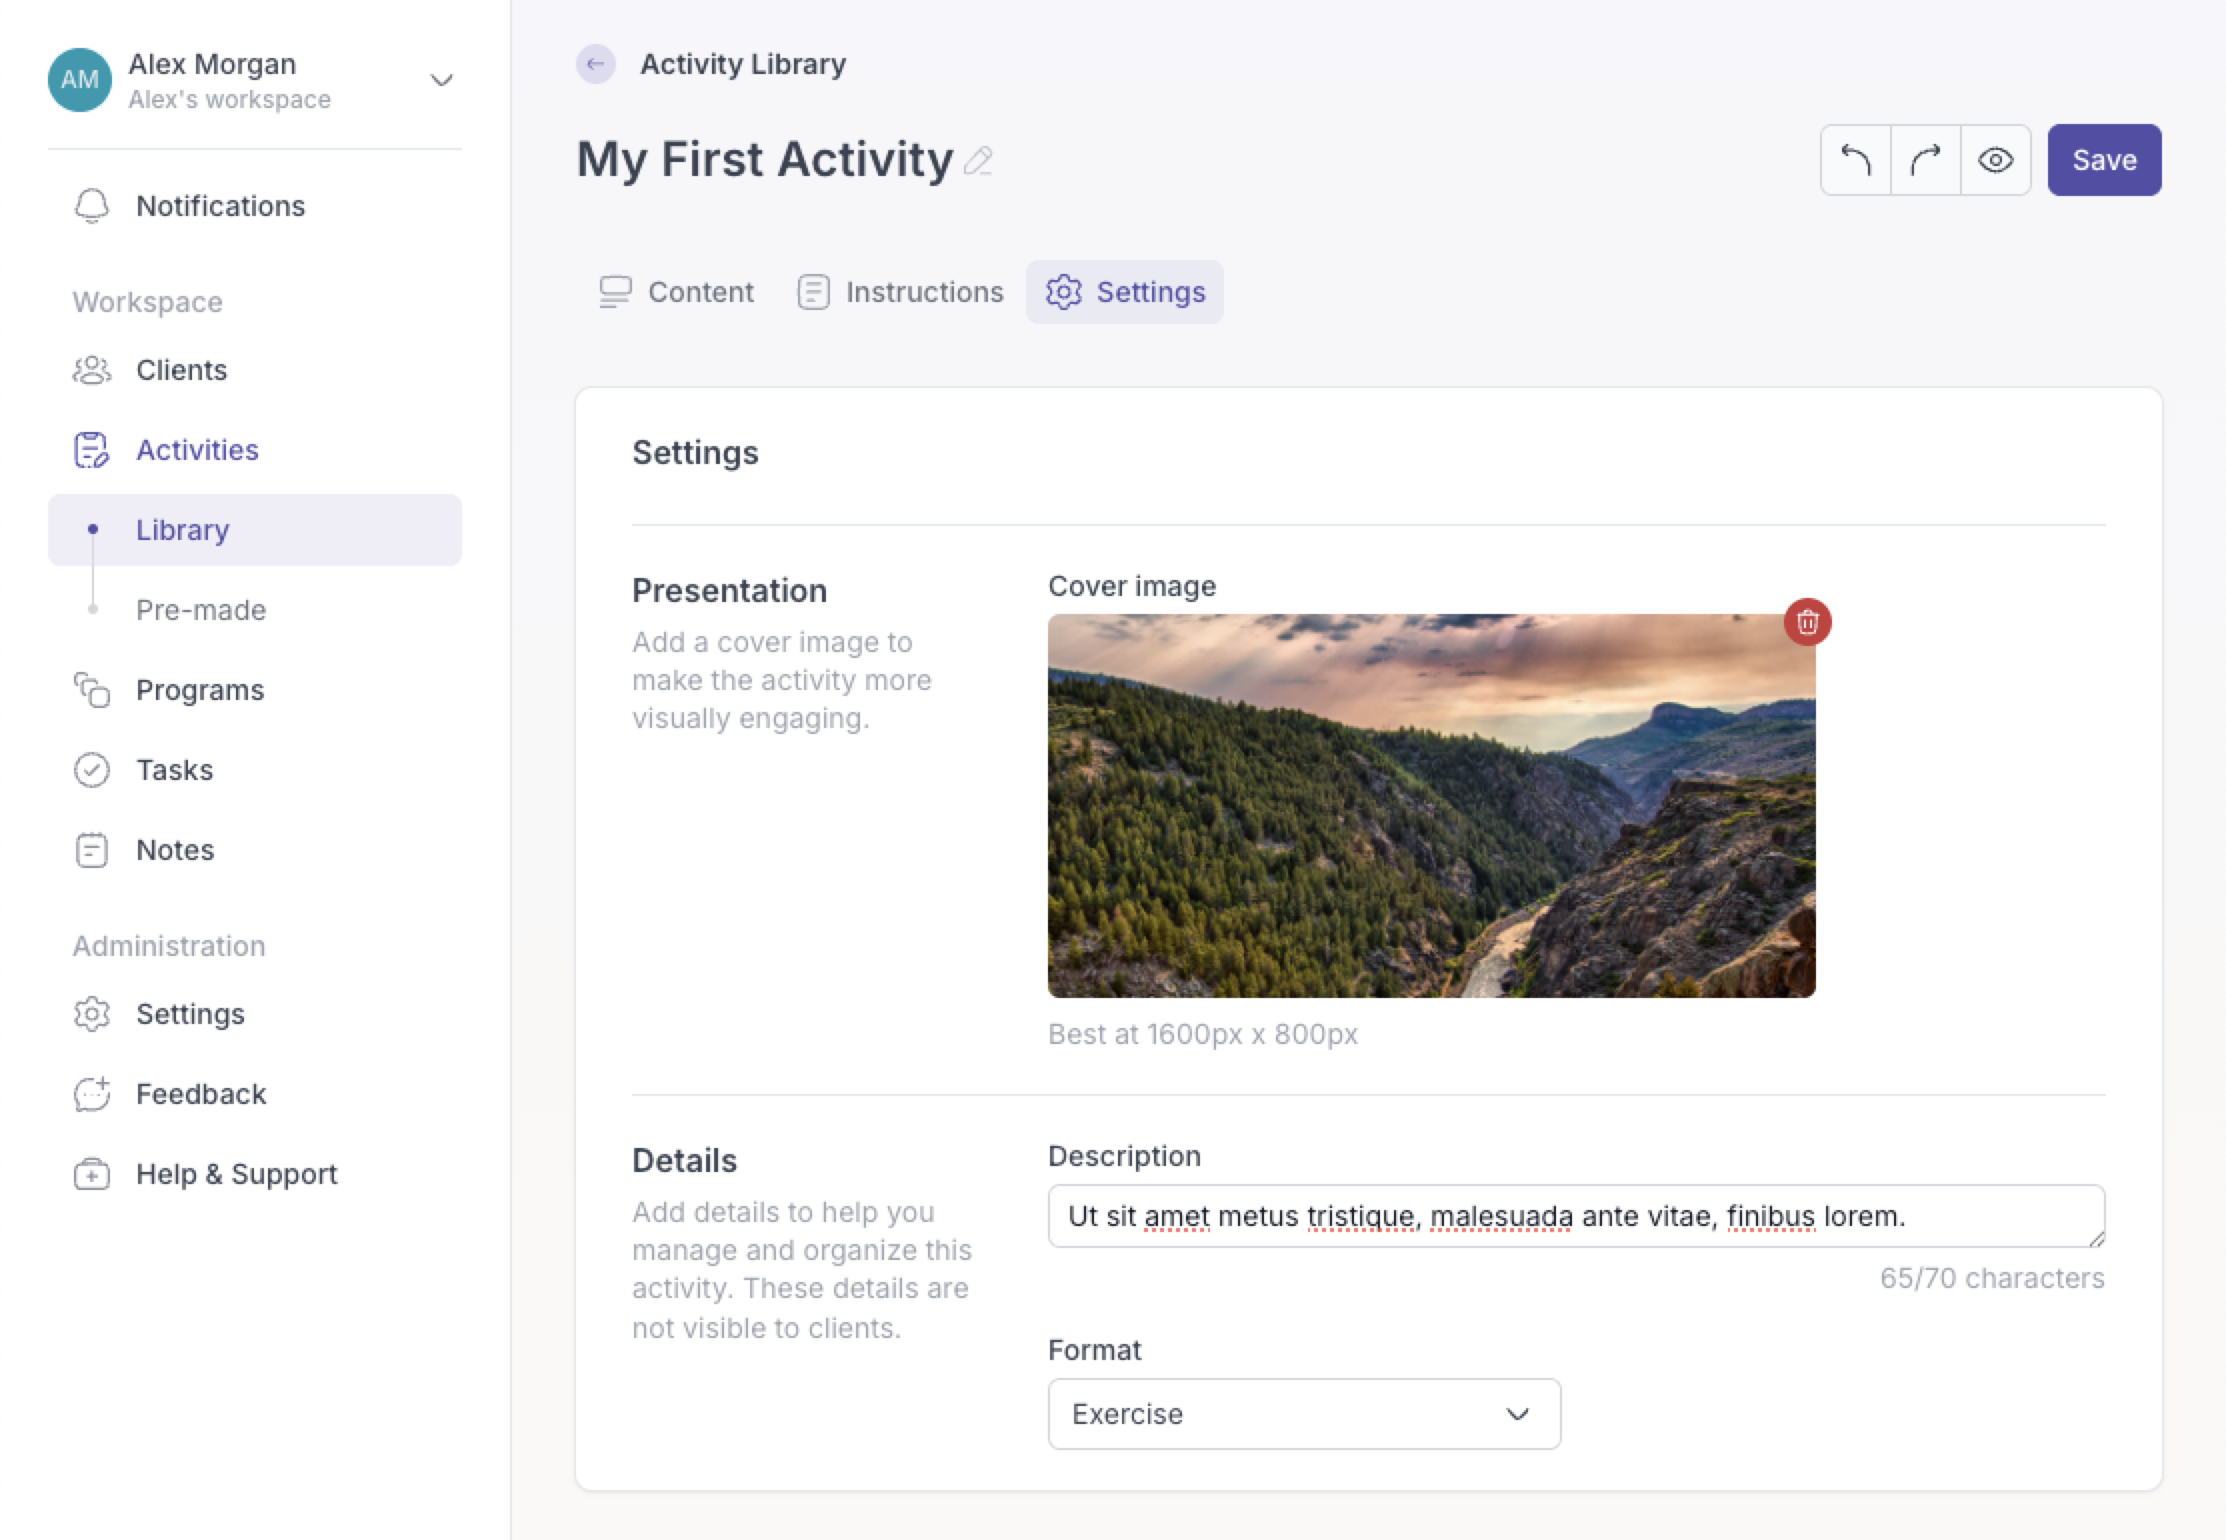Click the Help & Support plus-box icon
The width and height of the screenshot is (2226, 1540).
tap(92, 1174)
